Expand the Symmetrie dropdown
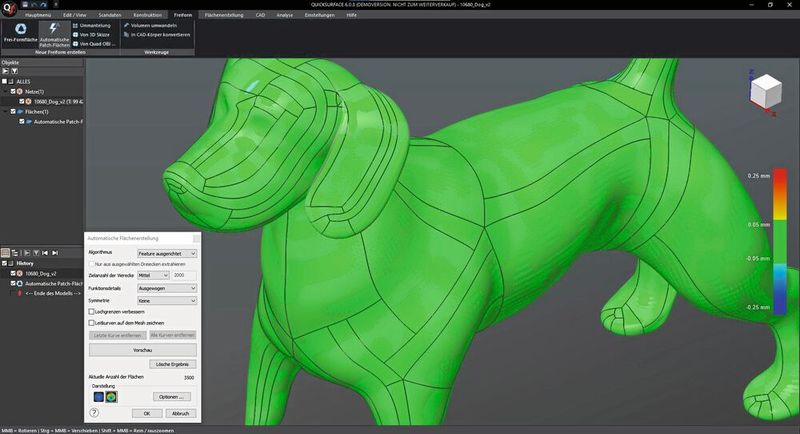The height and width of the screenshot is (434, 800). pos(165,300)
